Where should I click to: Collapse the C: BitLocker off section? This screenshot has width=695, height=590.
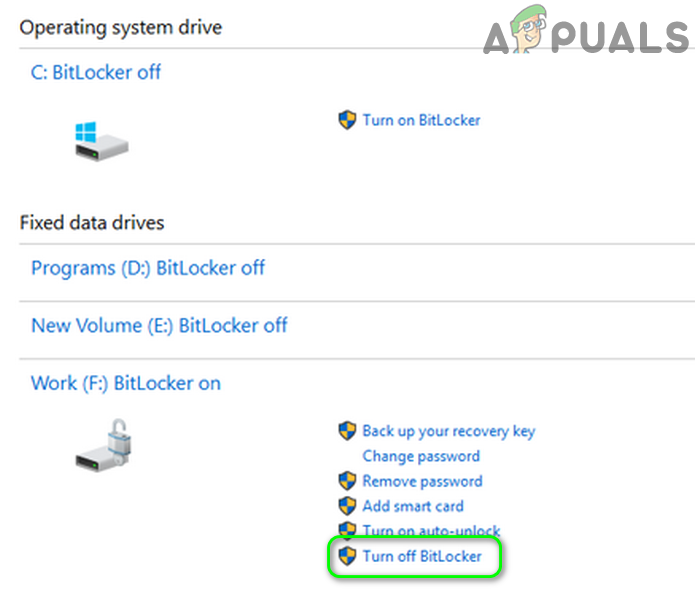96,72
